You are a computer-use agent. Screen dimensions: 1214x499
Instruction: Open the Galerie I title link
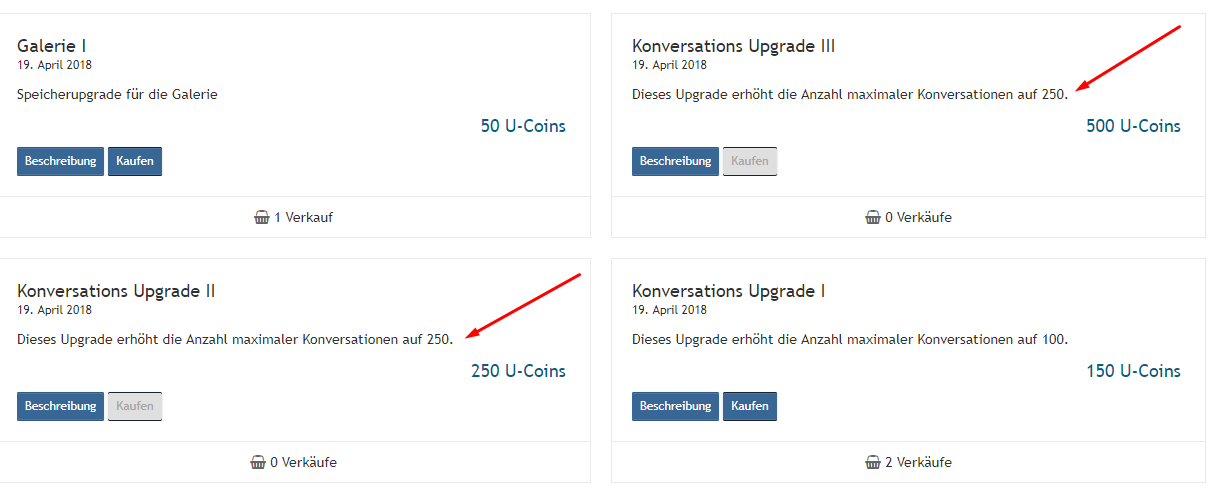53,46
